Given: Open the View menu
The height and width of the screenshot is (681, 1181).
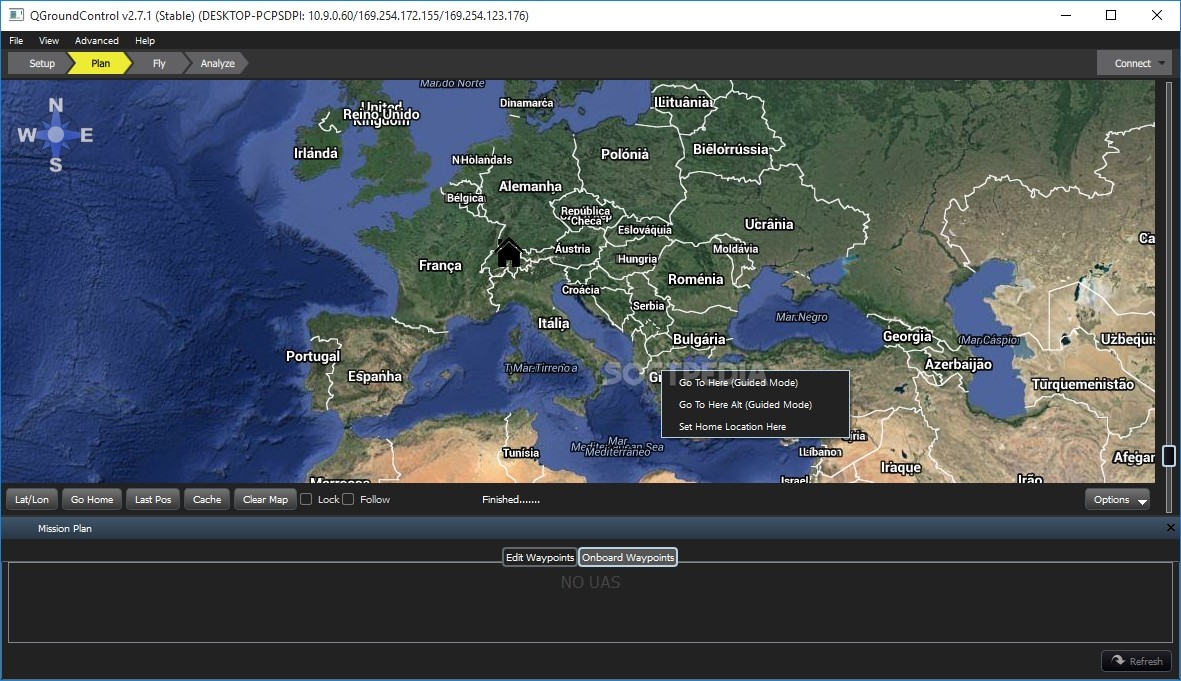Looking at the screenshot, I should point(49,41).
